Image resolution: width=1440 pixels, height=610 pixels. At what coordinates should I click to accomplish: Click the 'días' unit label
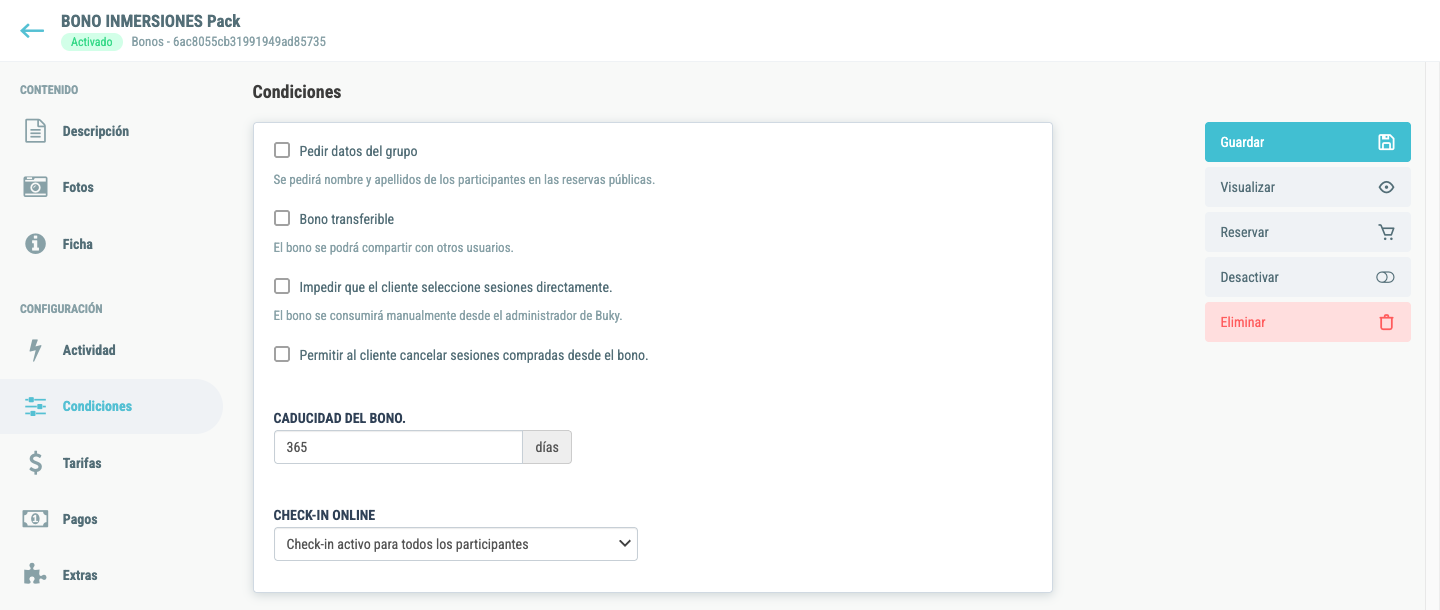click(547, 447)
